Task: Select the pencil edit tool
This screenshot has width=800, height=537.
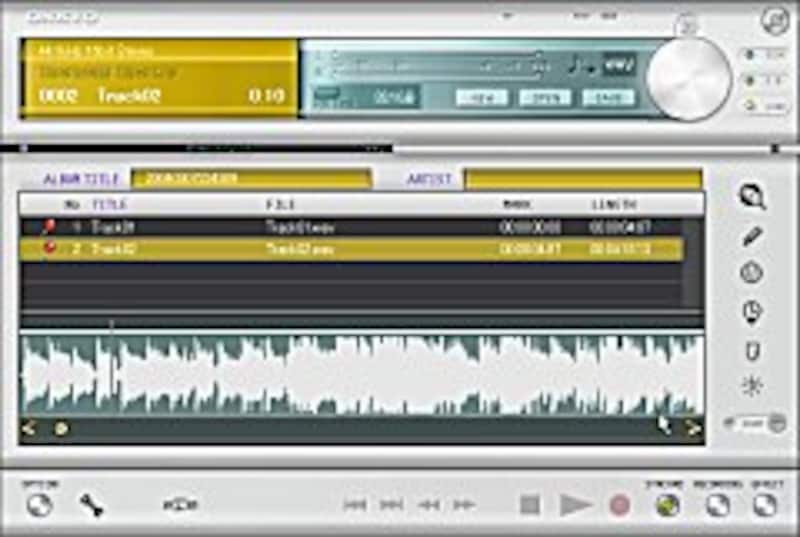Action: click(x=752, y=235)
